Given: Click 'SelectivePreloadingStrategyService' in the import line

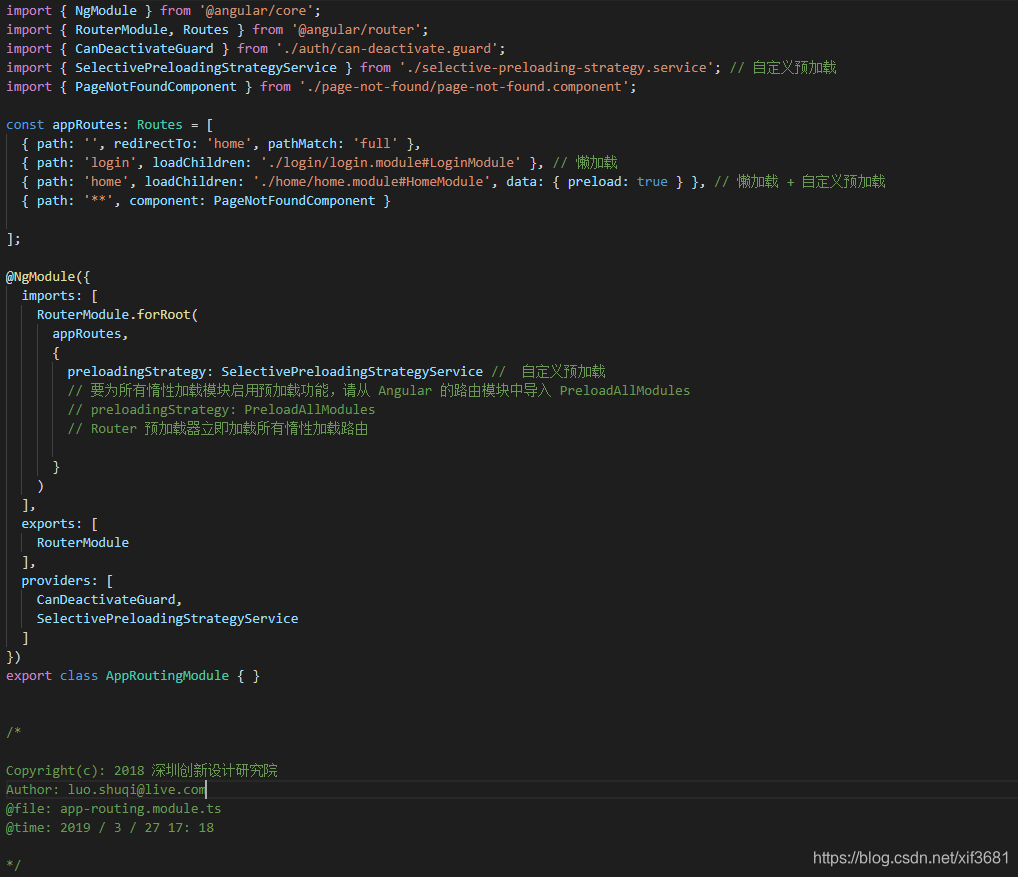Looking at the screenshot, I should pyautogui.click(x=206, y=68).
